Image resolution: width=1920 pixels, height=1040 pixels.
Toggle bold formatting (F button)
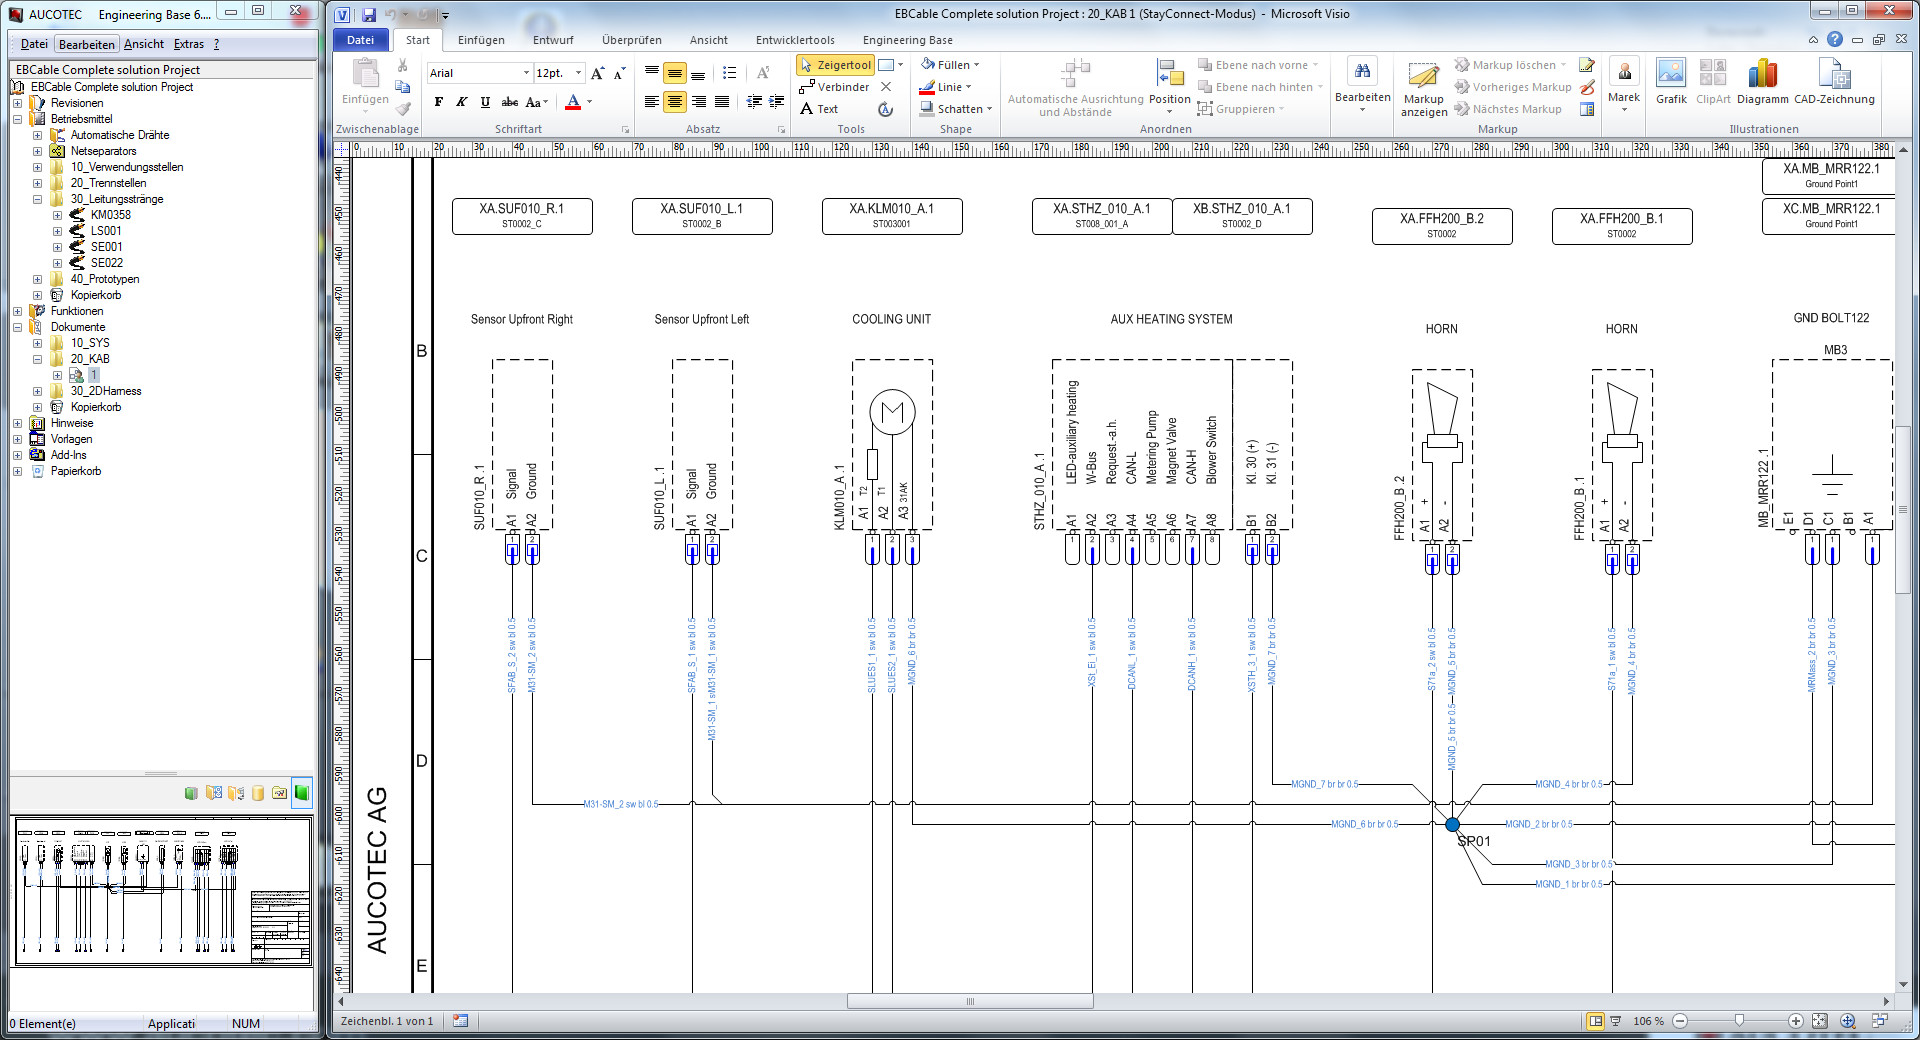pyautogui.click(x=439, y=102)
